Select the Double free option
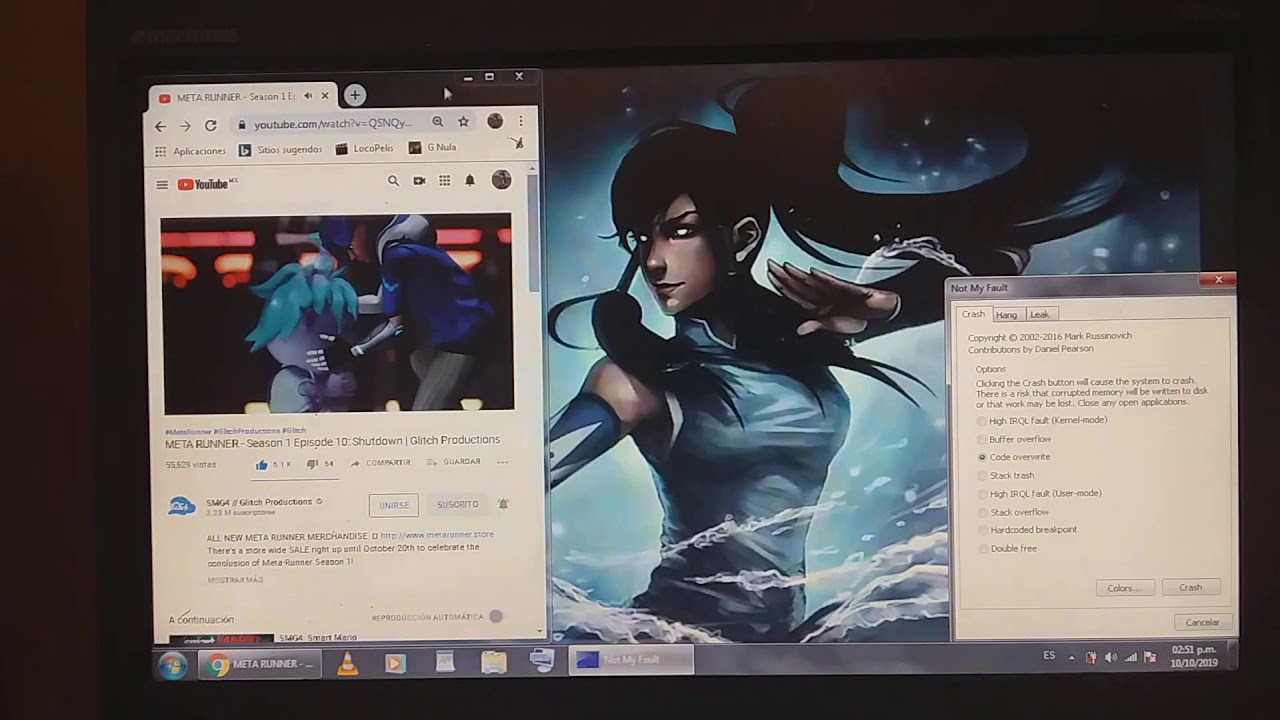 [x=1007, y=549]
